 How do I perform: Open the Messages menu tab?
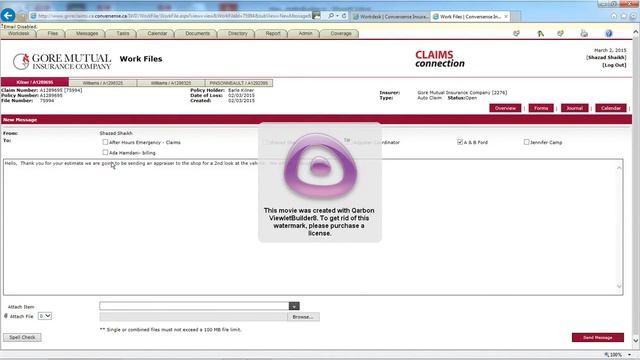pyautogui.click(x=87, y=33)
